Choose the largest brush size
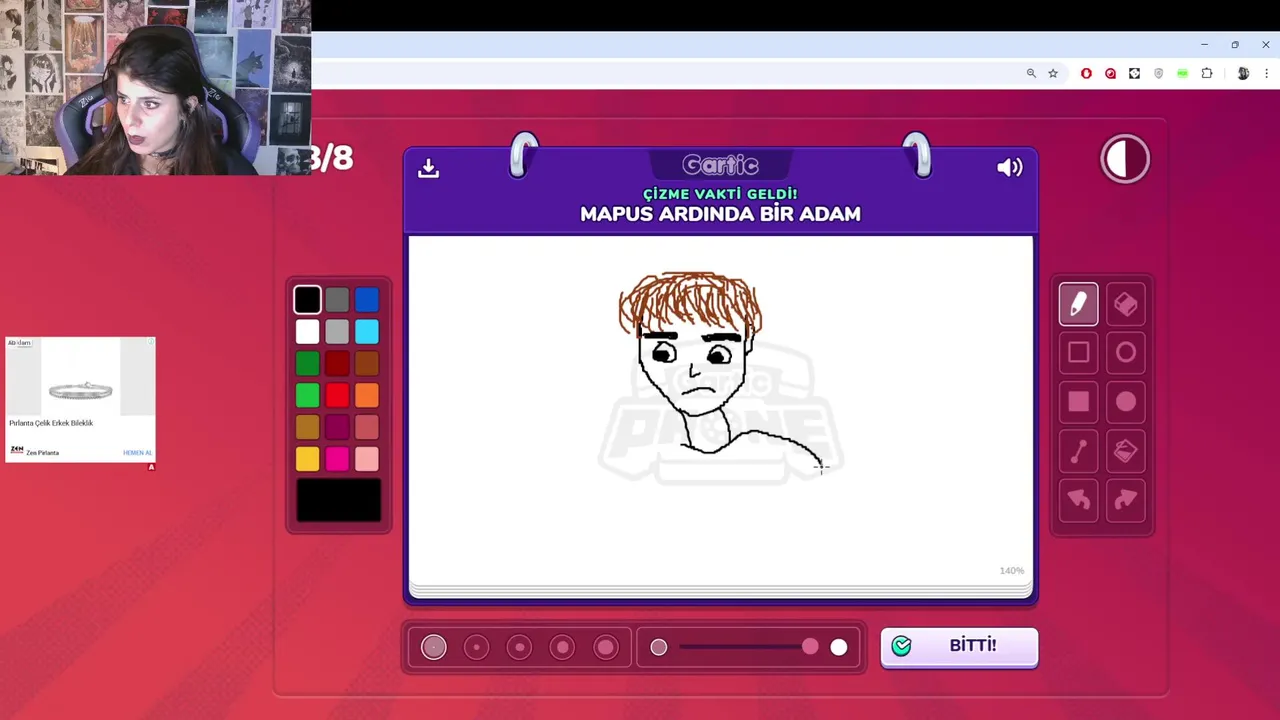 click(x=605, y=647)
